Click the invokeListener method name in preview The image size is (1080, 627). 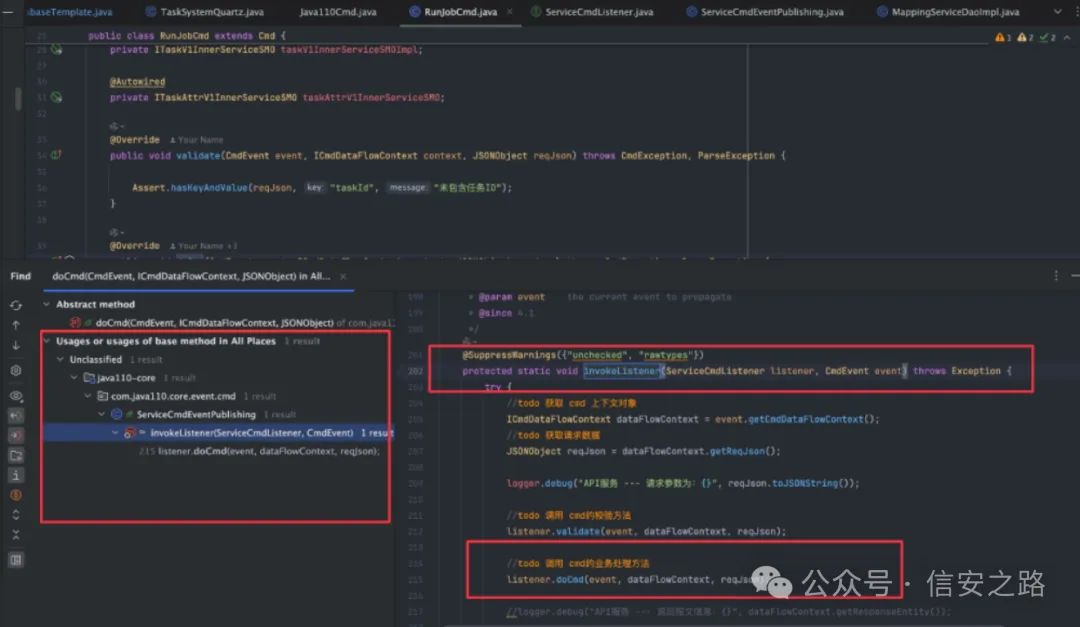click(622, 371)
